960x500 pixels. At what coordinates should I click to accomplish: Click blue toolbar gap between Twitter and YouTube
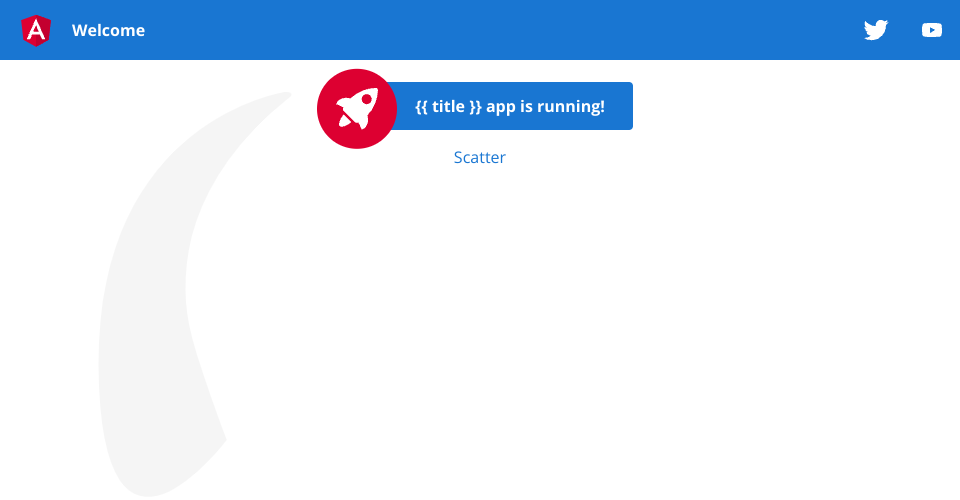click(905, 30)
